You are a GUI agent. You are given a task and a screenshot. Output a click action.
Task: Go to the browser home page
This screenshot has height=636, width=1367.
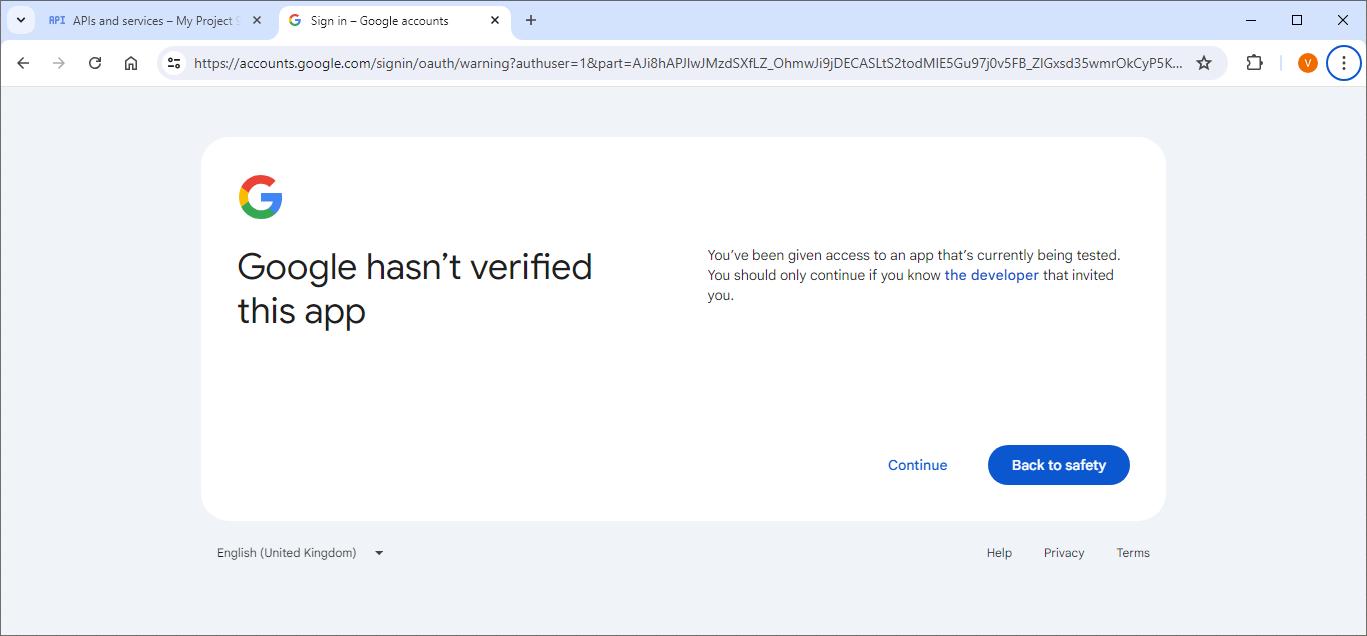pyautogui.click(x=131, y=63)
